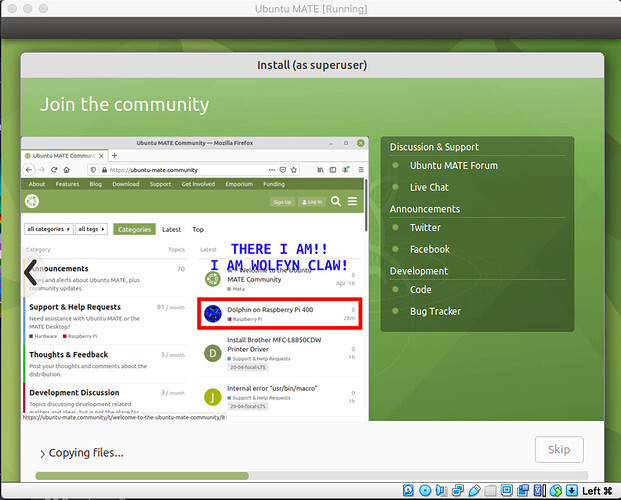Screen dimensions: 621x500
Task: Click the Left ⌘ host key indicator
Action: pos(597,491)
